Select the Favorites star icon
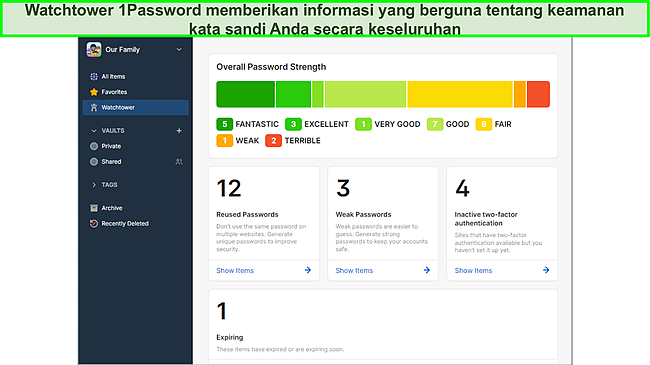 [x=94, y=92]
